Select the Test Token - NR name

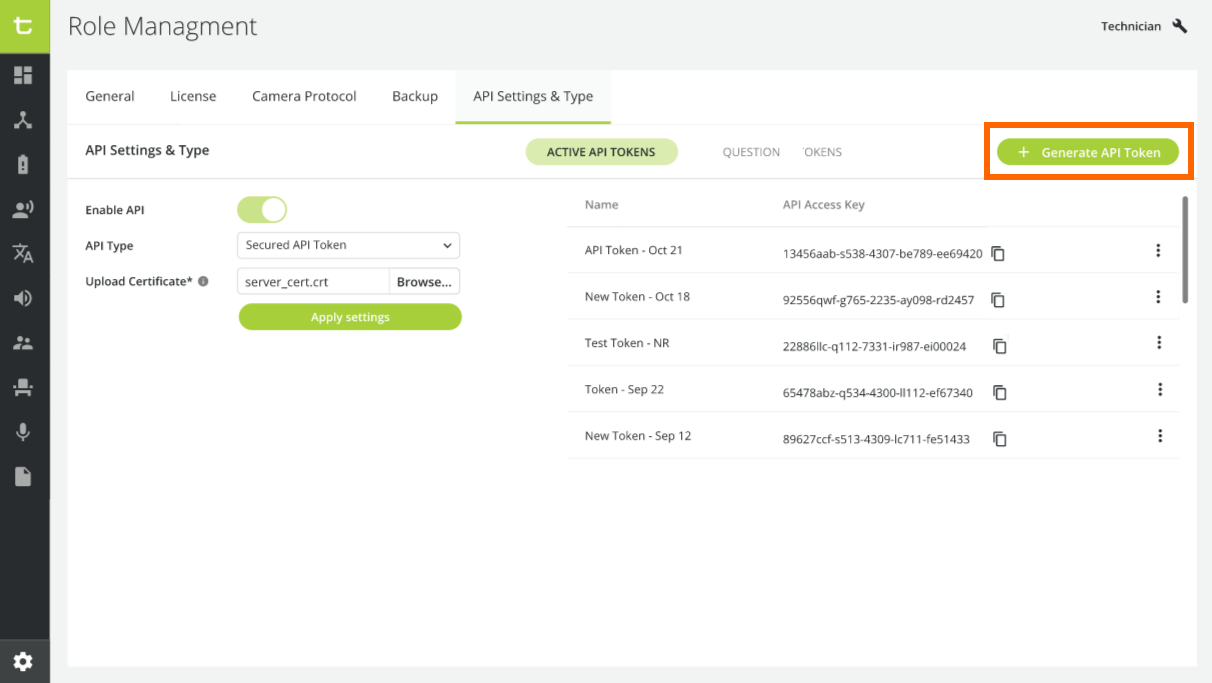[627, 343]
